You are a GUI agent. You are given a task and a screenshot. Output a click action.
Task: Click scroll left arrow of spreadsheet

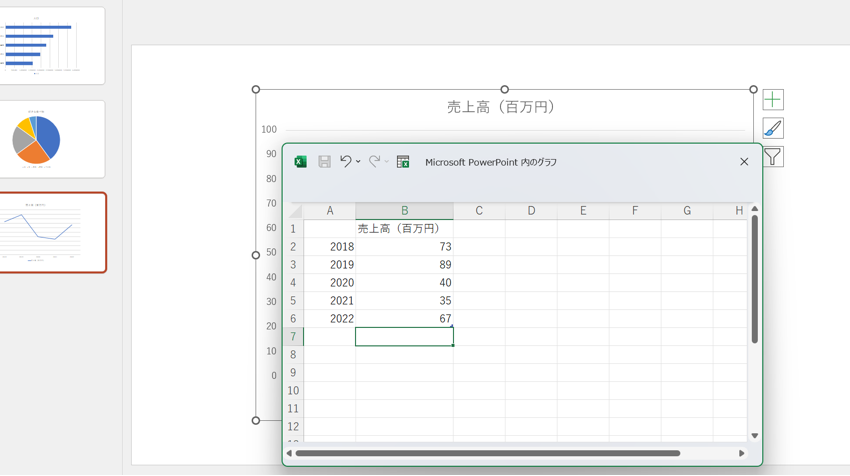point(289,453)
